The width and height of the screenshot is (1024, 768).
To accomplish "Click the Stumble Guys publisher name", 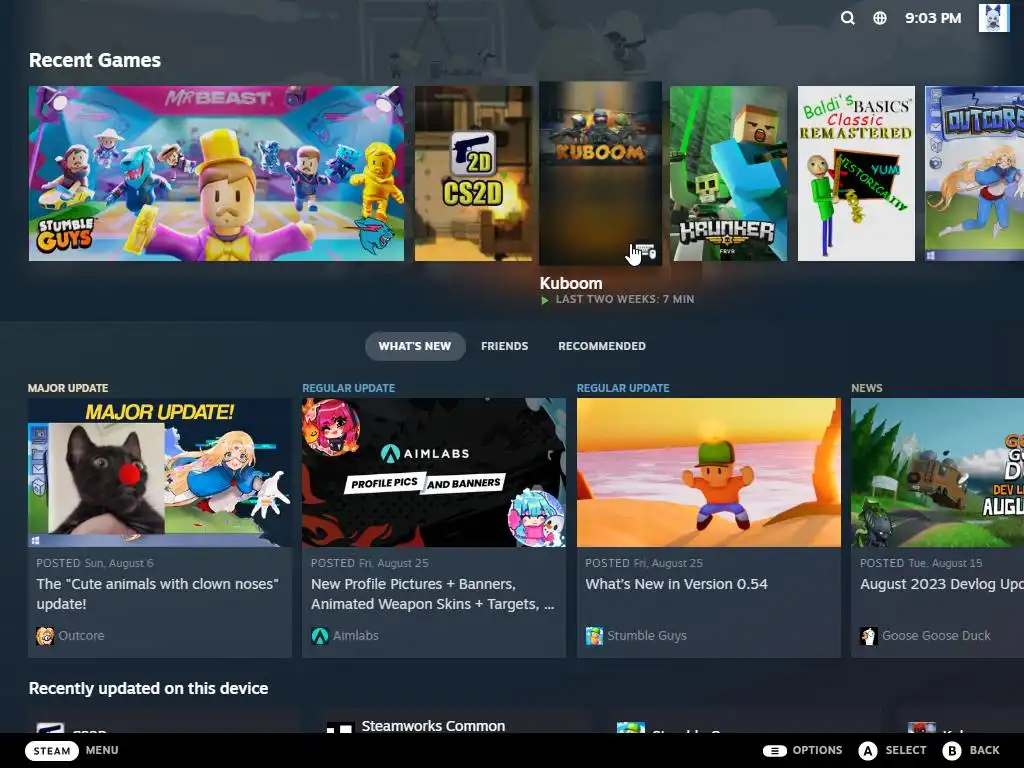I will pos(647,635).
